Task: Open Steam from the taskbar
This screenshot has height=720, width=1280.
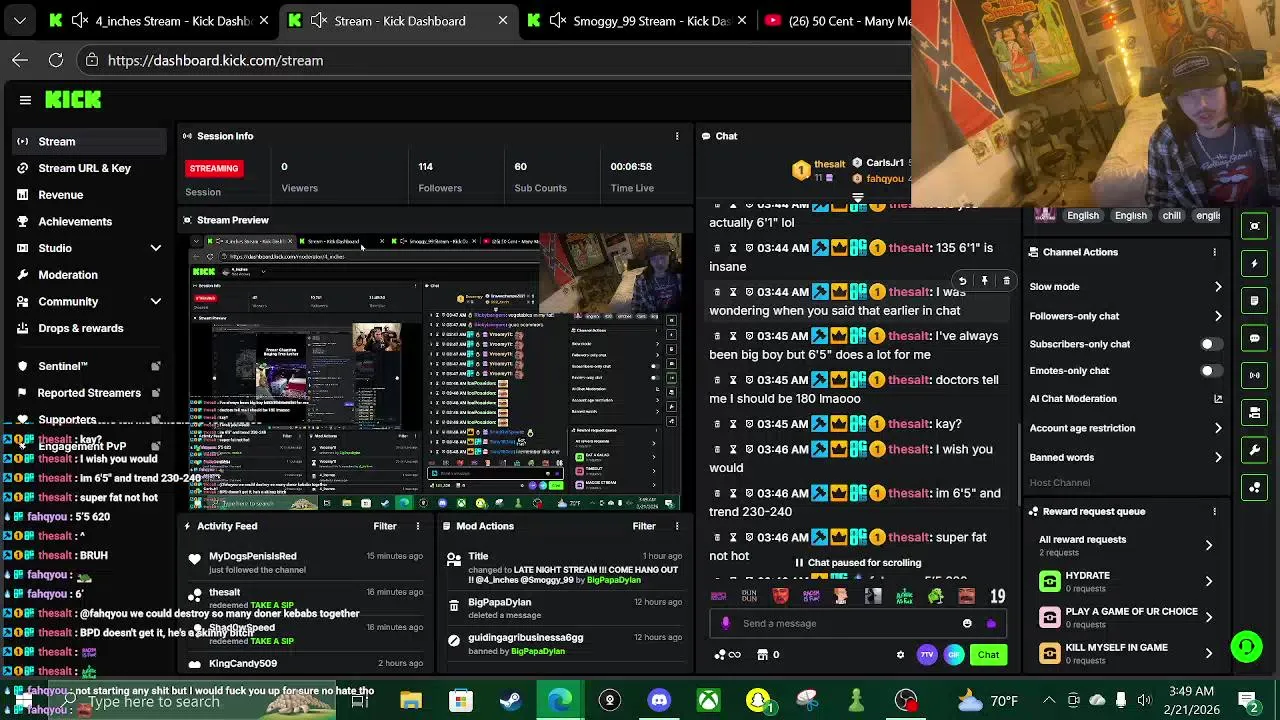Action: (x=510, y=700)
